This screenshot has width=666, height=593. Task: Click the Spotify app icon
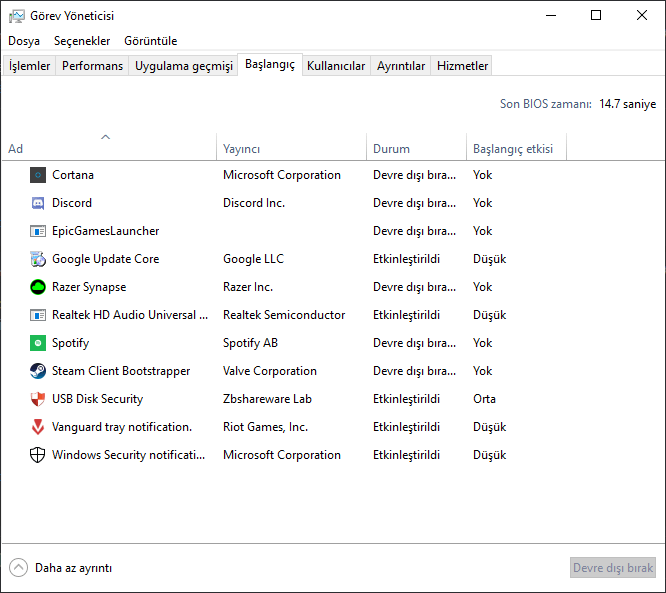tap(38, 343)
